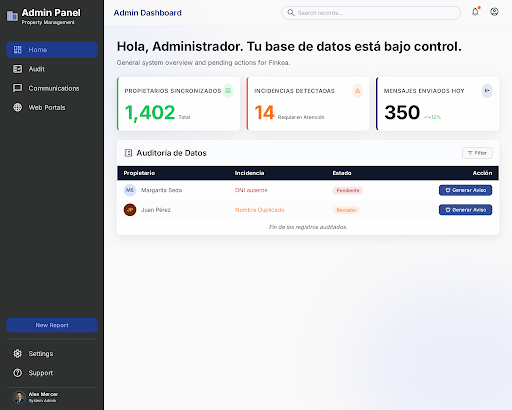This screenshot has width=512, height=410.
Task: Open the Filter button in audit table
Action: pos(477,153)
